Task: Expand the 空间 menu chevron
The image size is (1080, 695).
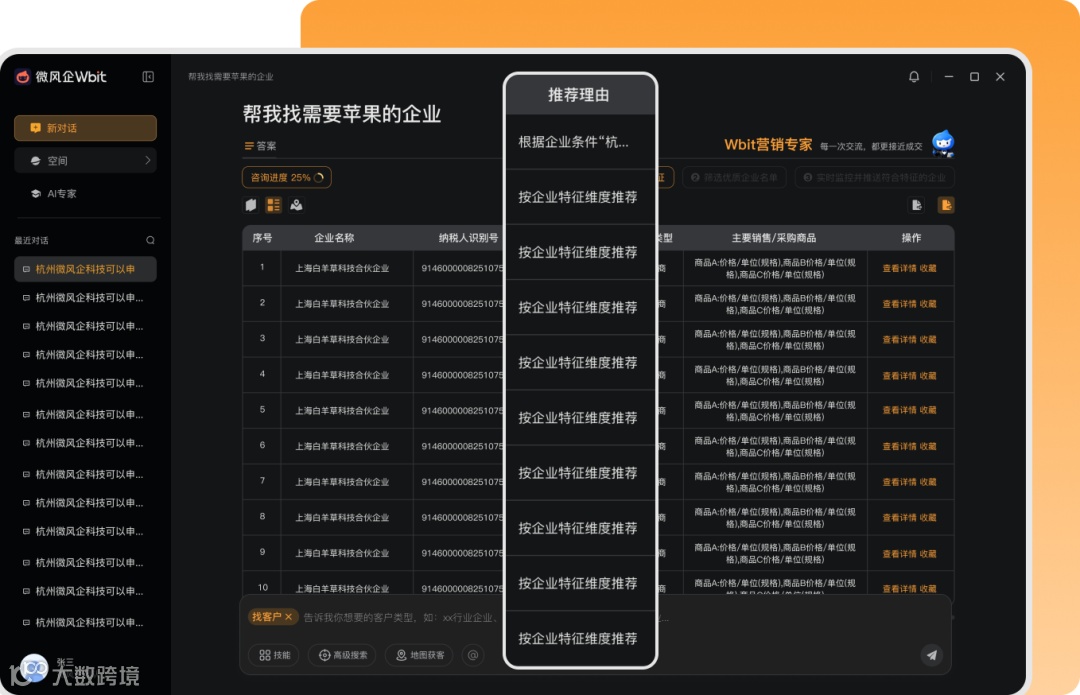Action: (147, 160)
